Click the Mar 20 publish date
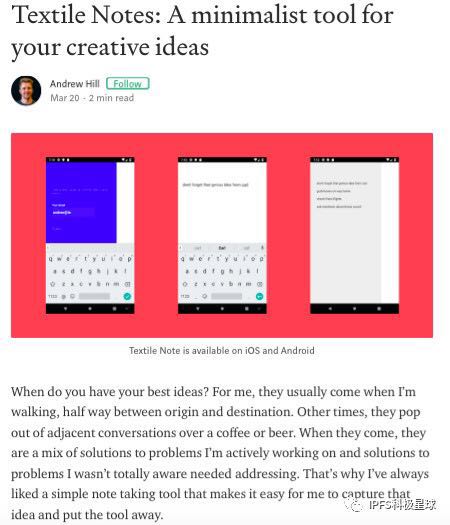The height and width of the screenshot is (525, 450). (x=65, y=98)
